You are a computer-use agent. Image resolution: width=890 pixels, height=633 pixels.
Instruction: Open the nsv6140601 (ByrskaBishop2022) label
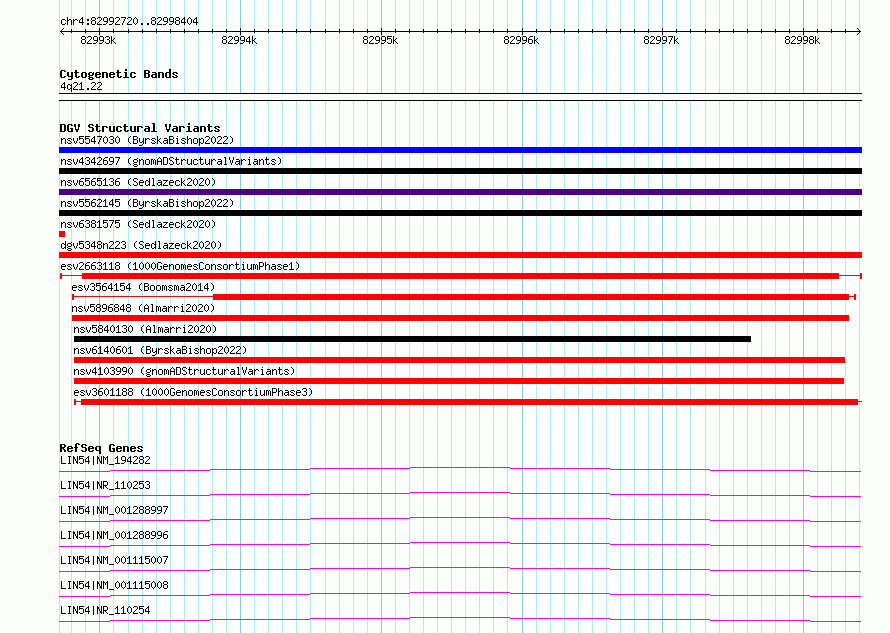pyautogui.click(x=160, y=350)
